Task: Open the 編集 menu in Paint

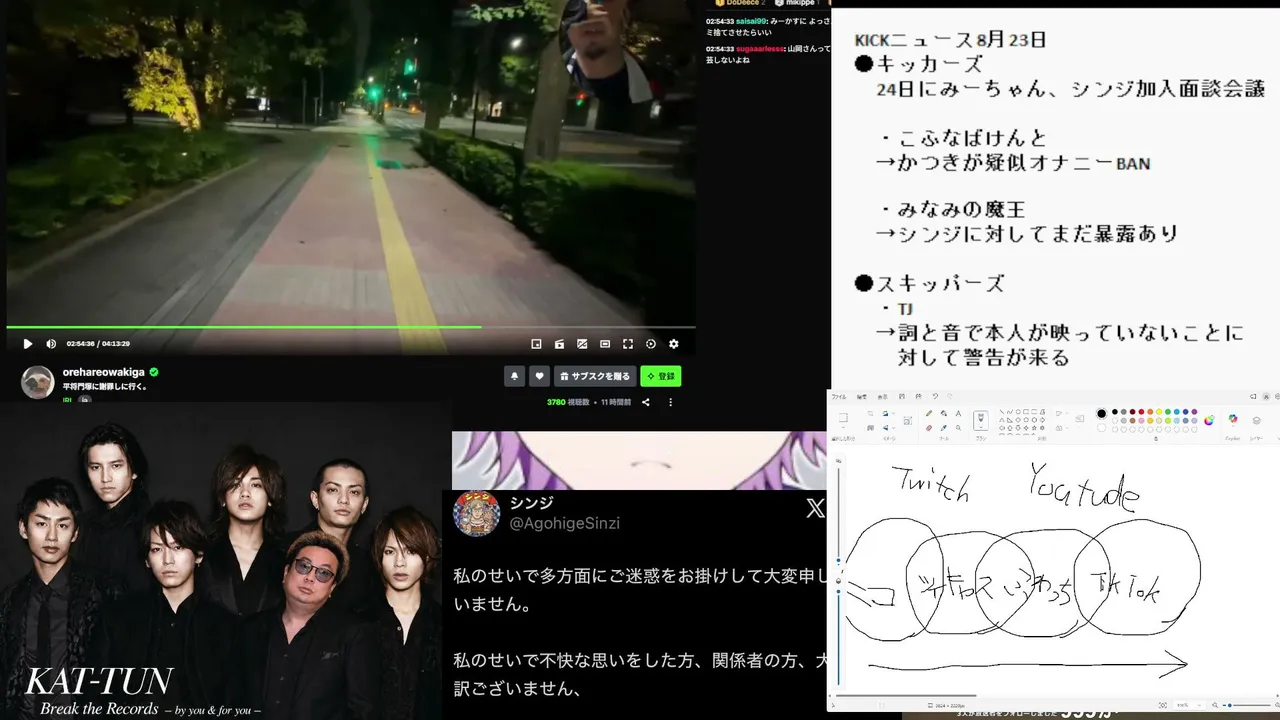Action: (x=862, y=397)
